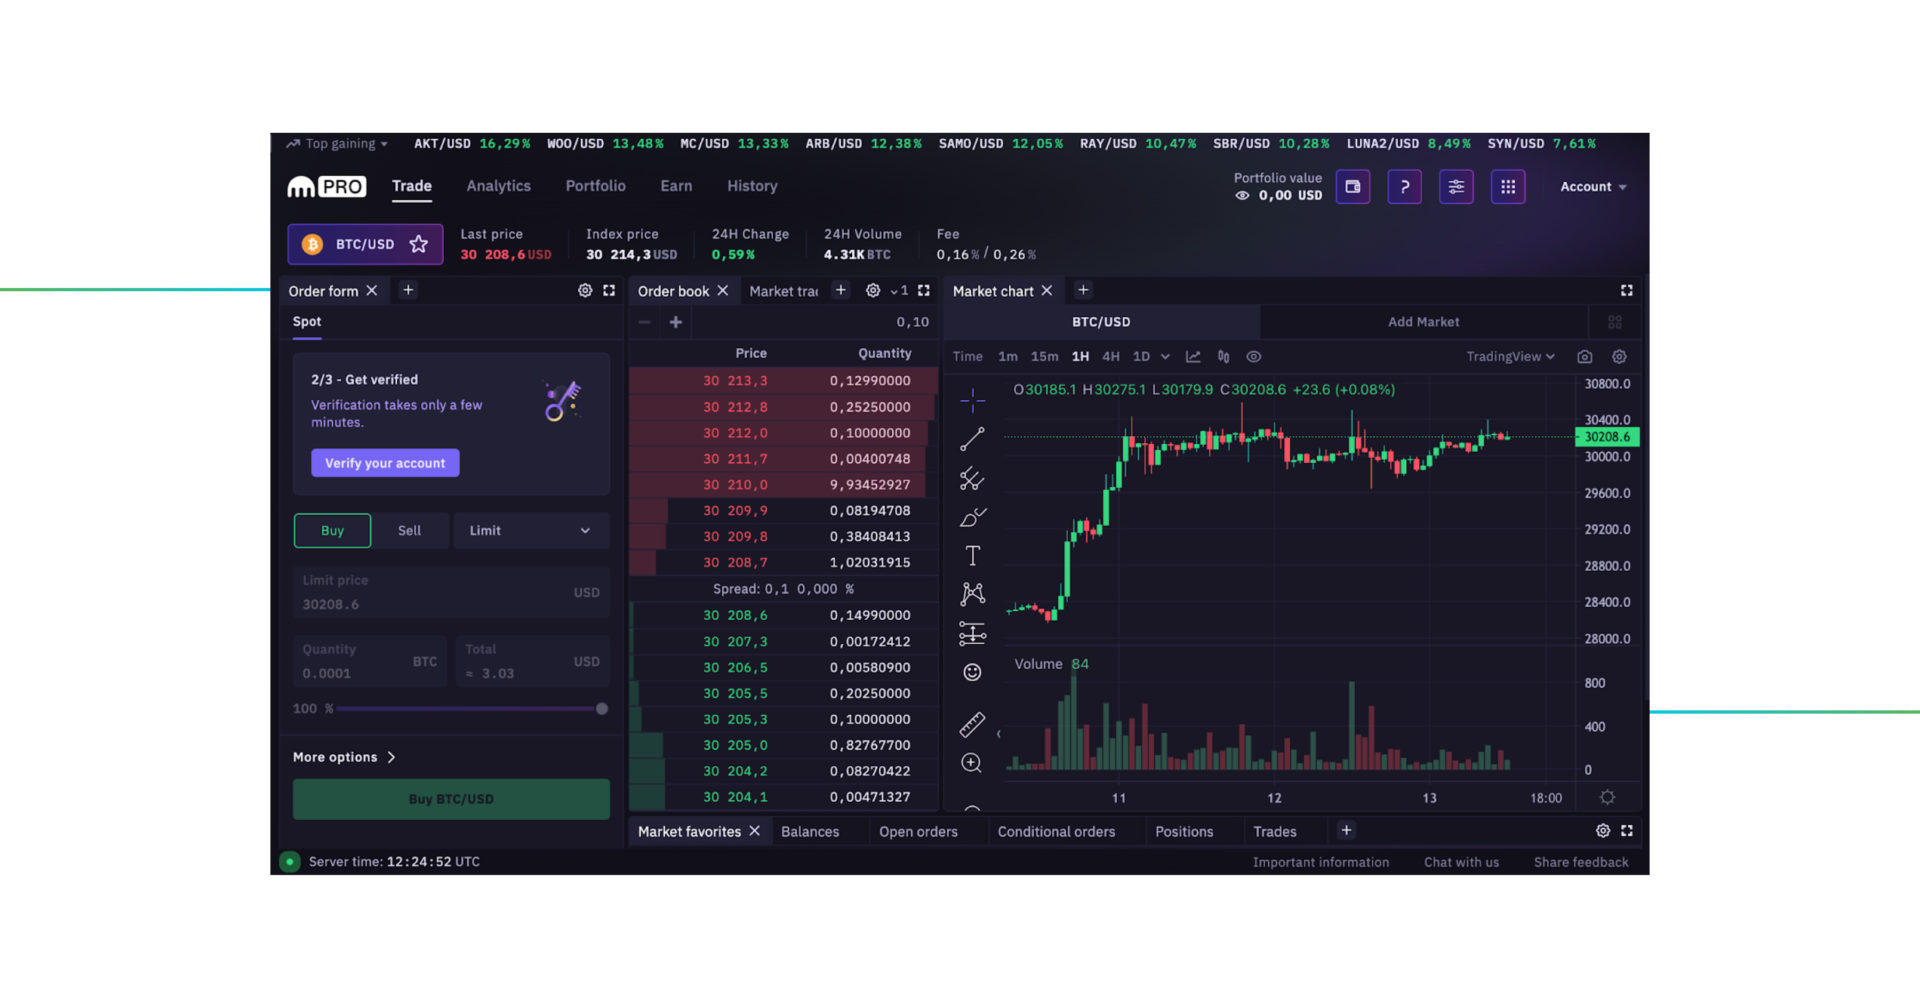Image resolution: width=1920 pixels, height=1008 pixels.
Task: Switch the order form to Sell
Action: (410, 530)
